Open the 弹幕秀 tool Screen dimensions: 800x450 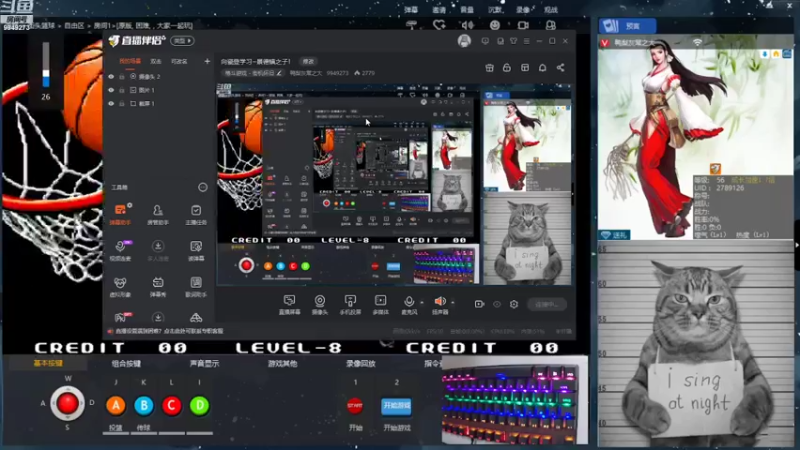tap(158, 287)
